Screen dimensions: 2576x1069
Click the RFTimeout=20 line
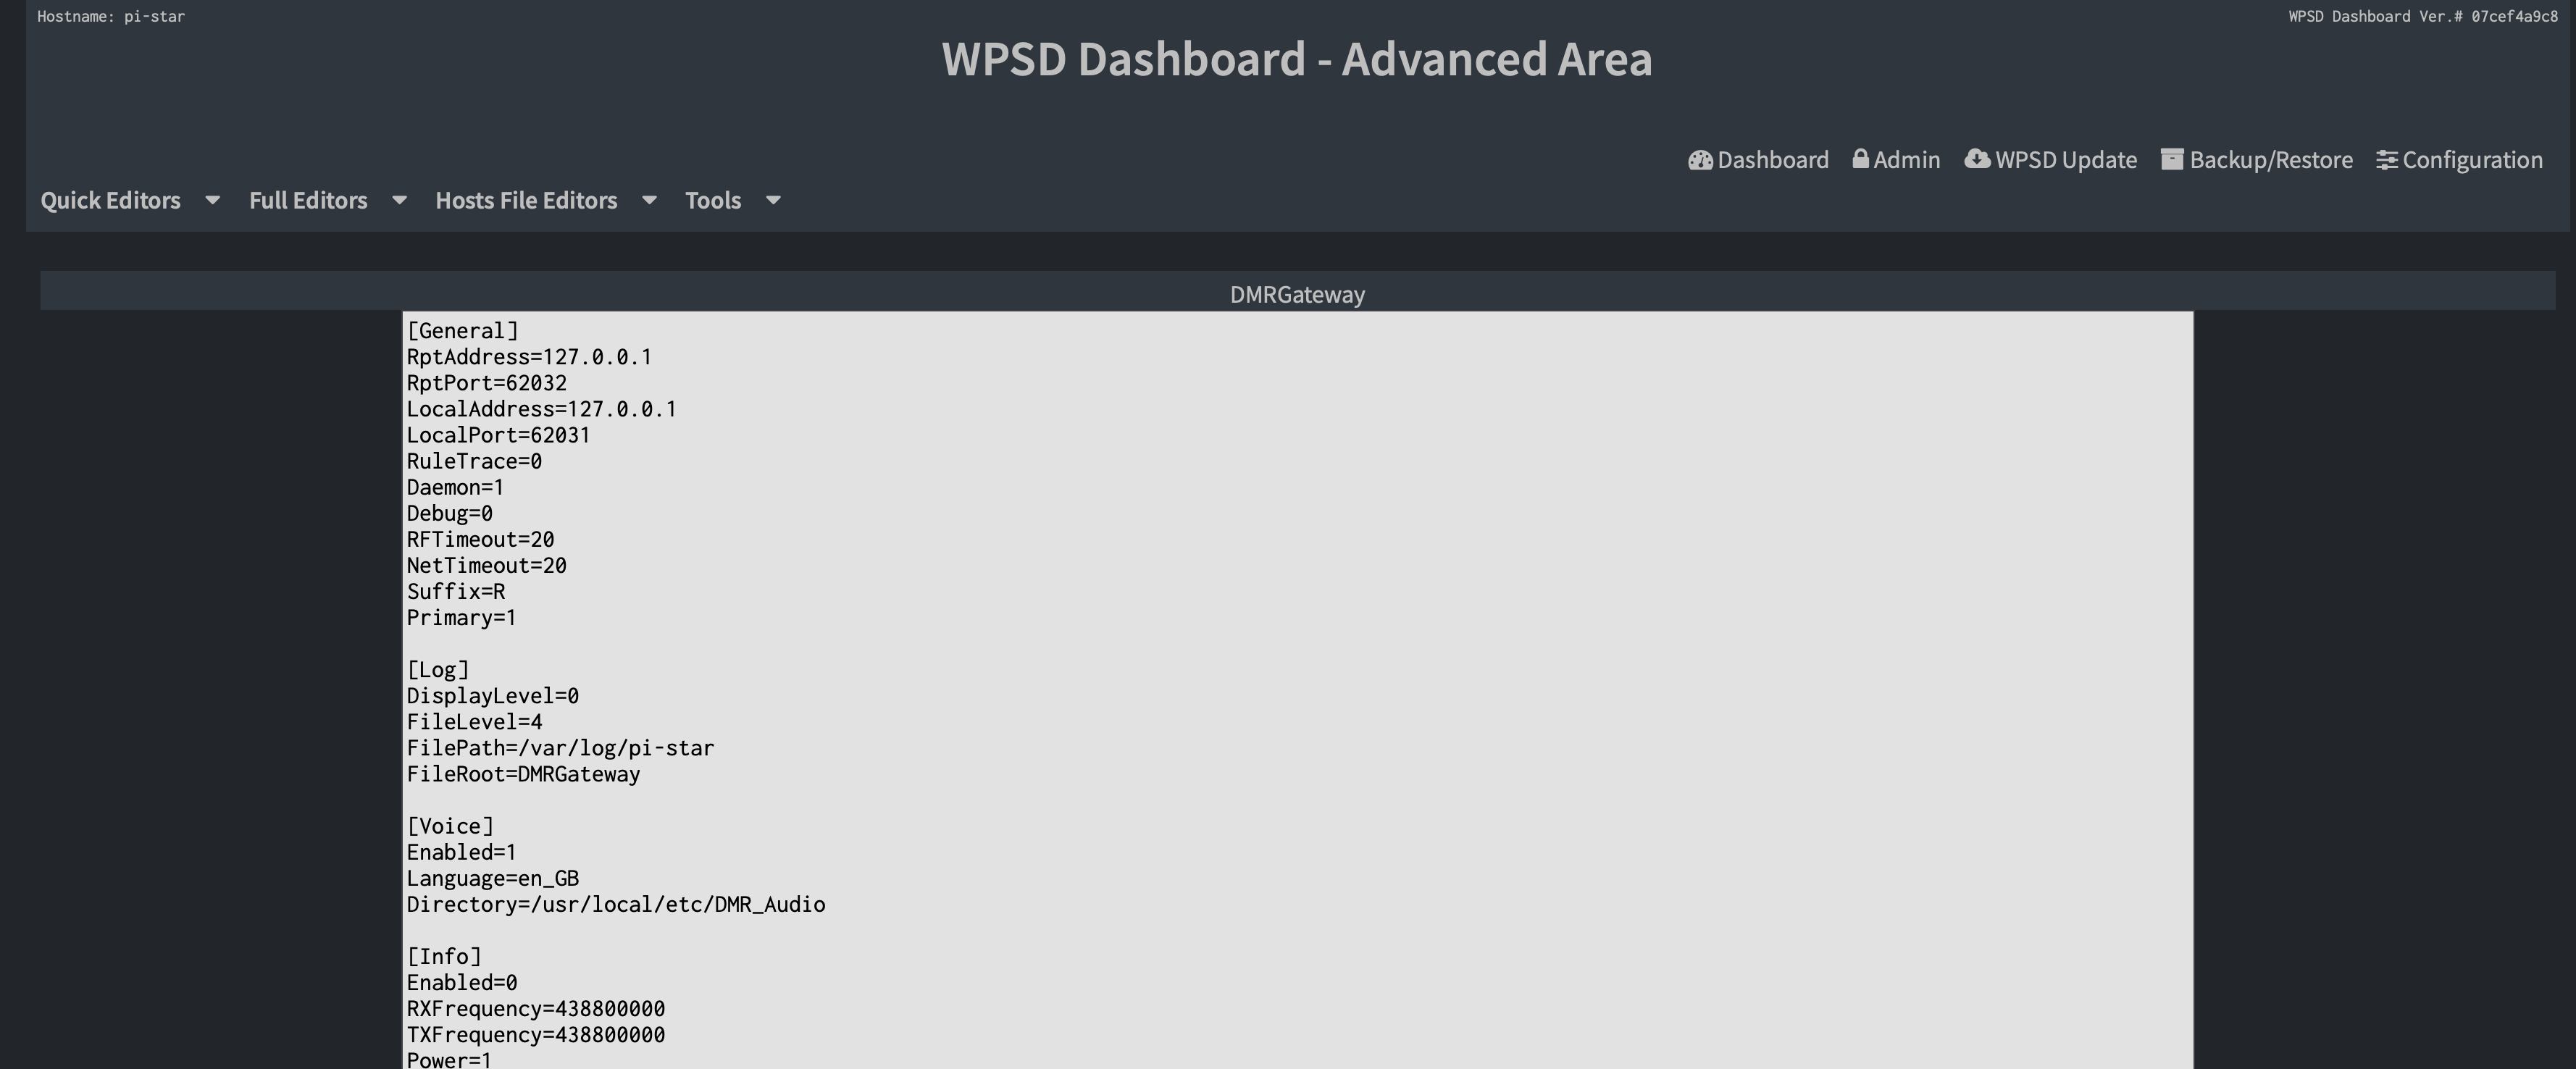480,539
